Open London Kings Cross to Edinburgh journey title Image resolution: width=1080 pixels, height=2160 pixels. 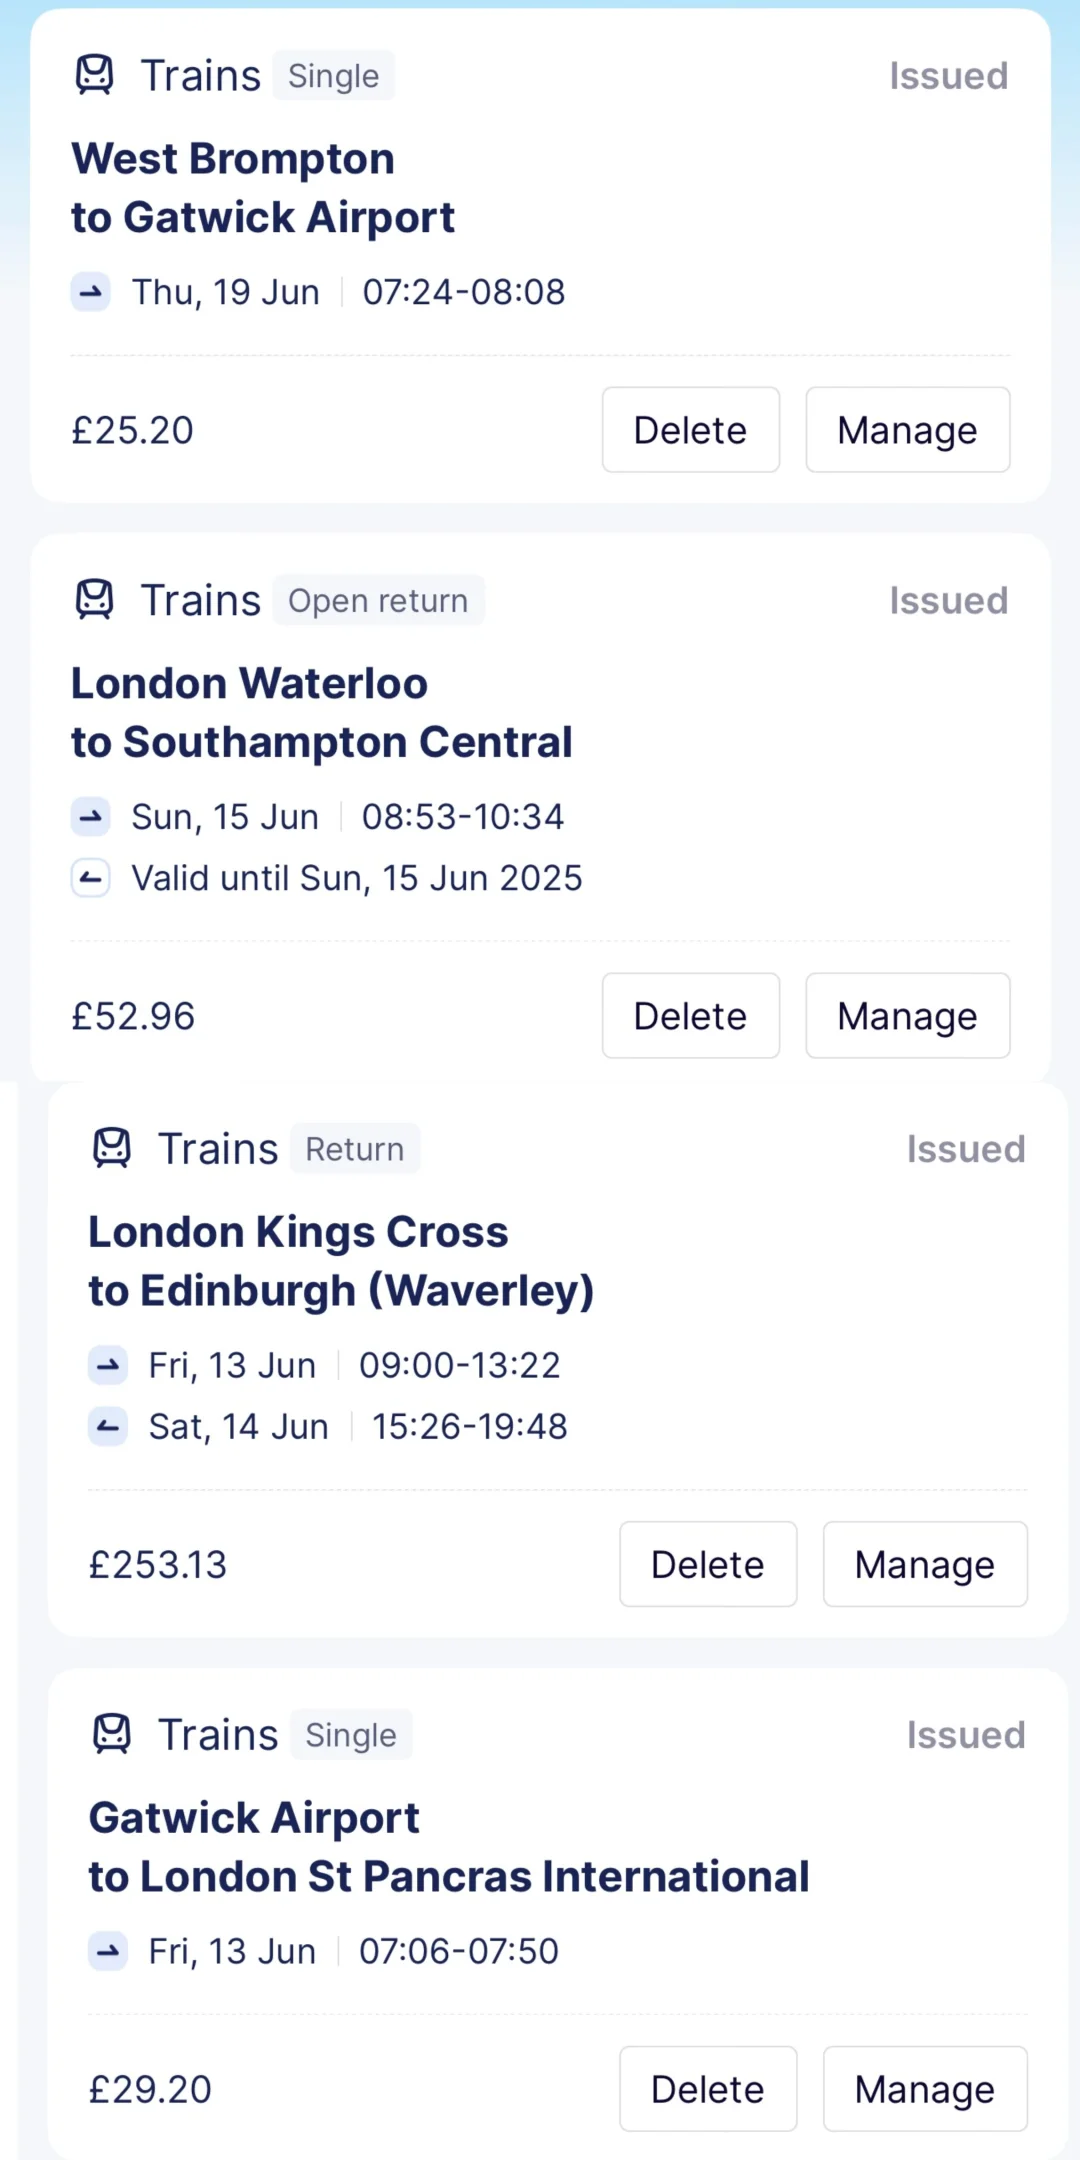pyautogui.click(x=340, y=1261)
